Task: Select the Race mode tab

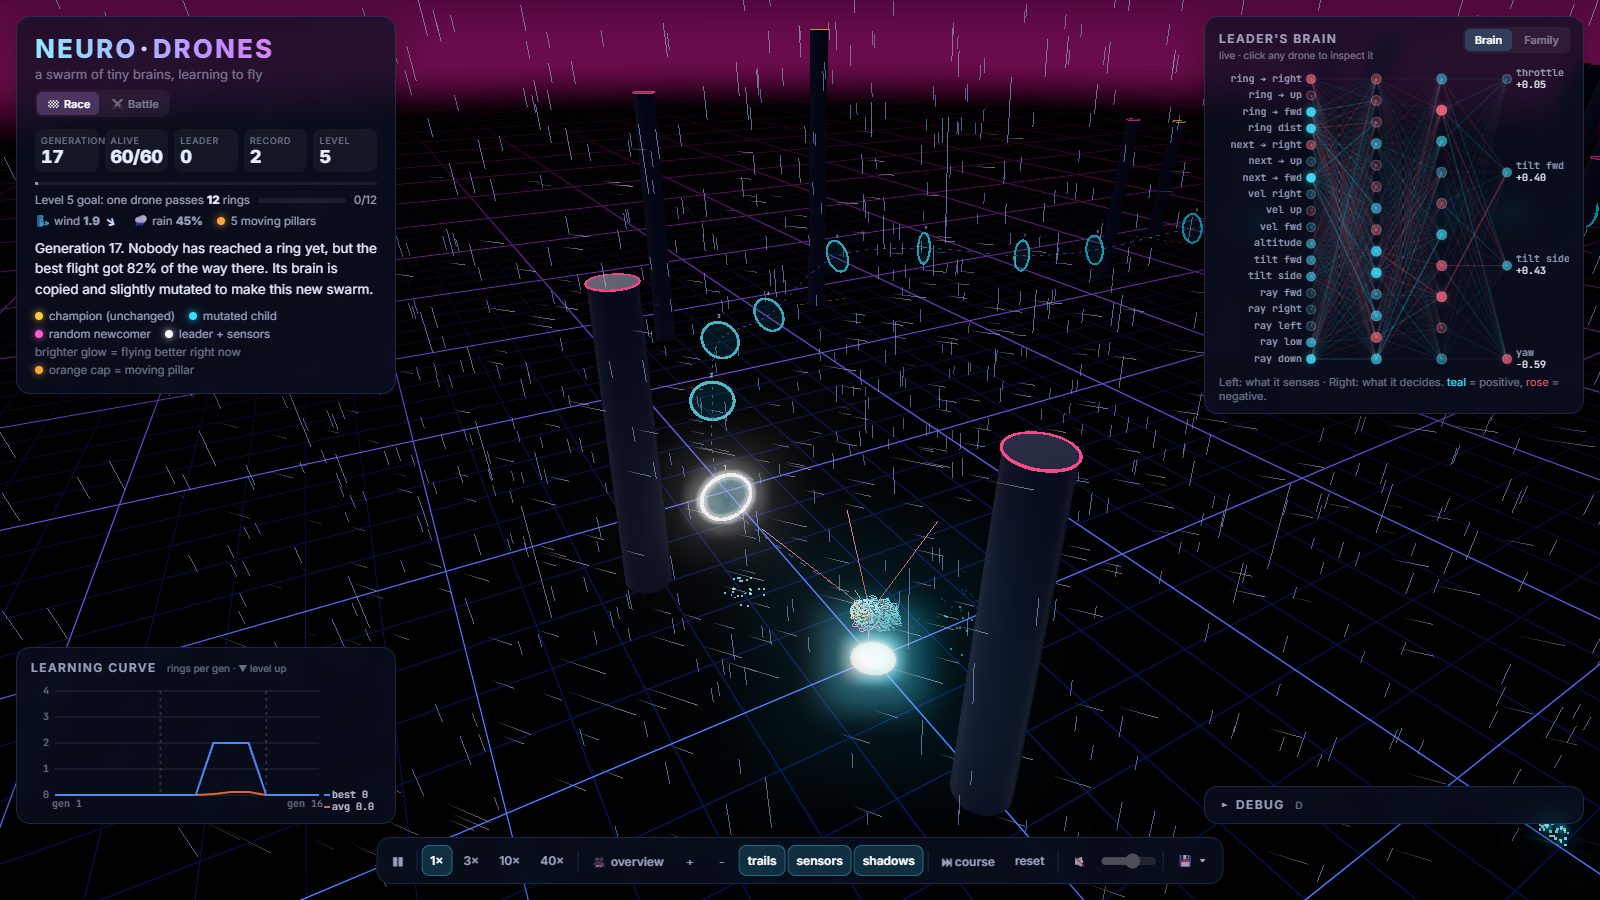Action: (x=69, y=104)
